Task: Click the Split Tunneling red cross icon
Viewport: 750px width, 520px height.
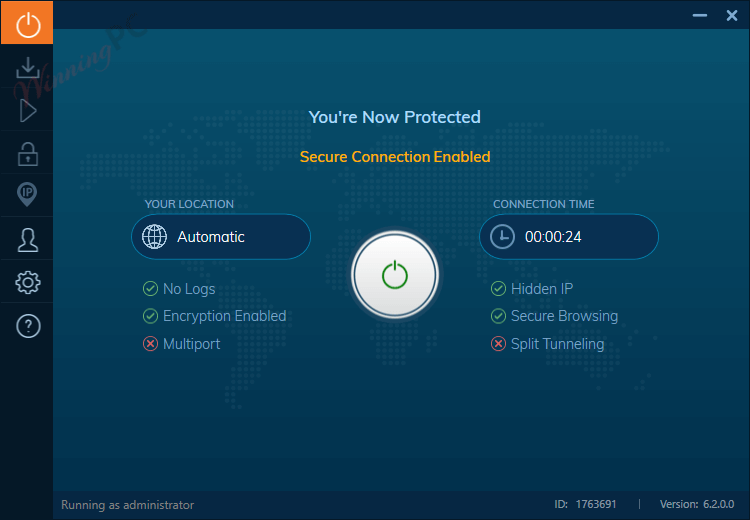Action: coord(498,343)
